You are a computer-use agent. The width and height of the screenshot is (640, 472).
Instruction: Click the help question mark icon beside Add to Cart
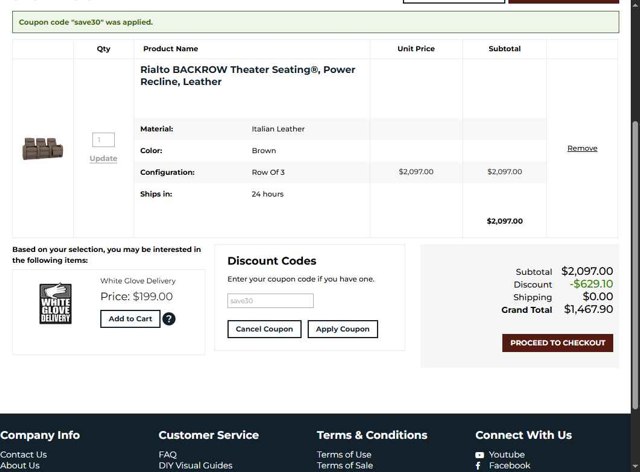[x=169, y=318]
